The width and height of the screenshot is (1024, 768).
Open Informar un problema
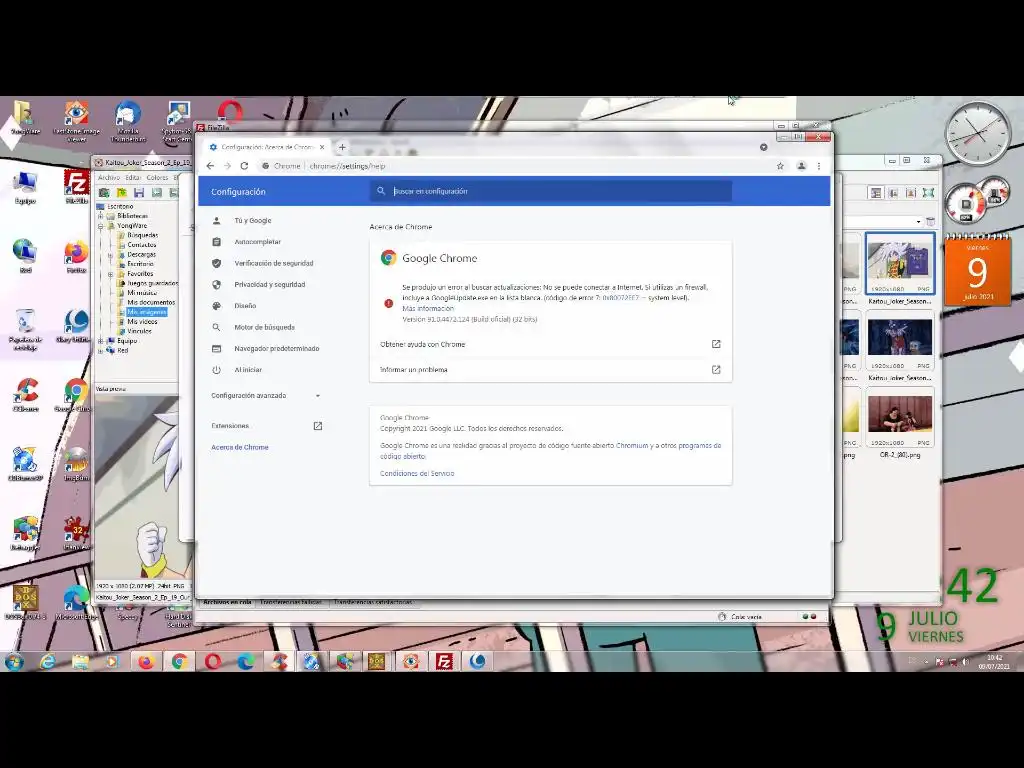[x=551, y=370]
